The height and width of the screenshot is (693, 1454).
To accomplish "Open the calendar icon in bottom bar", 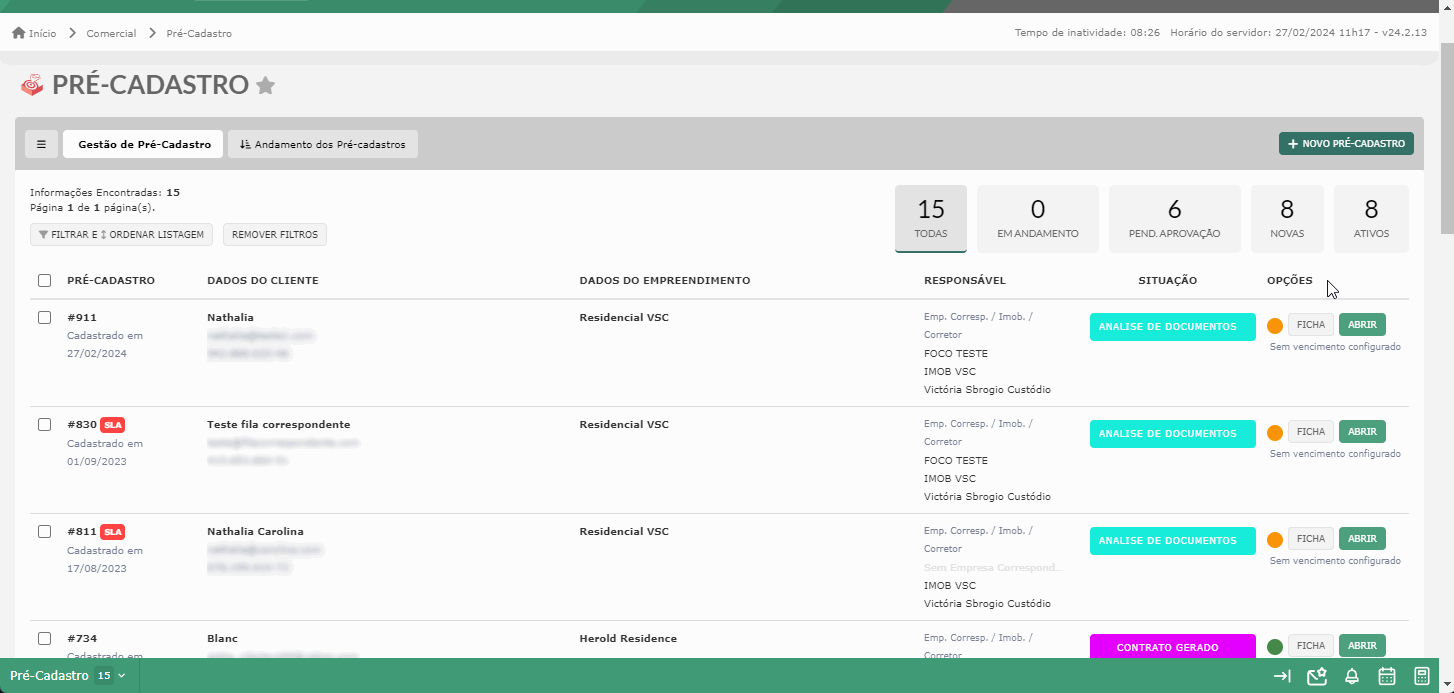I will (x=1387, y=676).
